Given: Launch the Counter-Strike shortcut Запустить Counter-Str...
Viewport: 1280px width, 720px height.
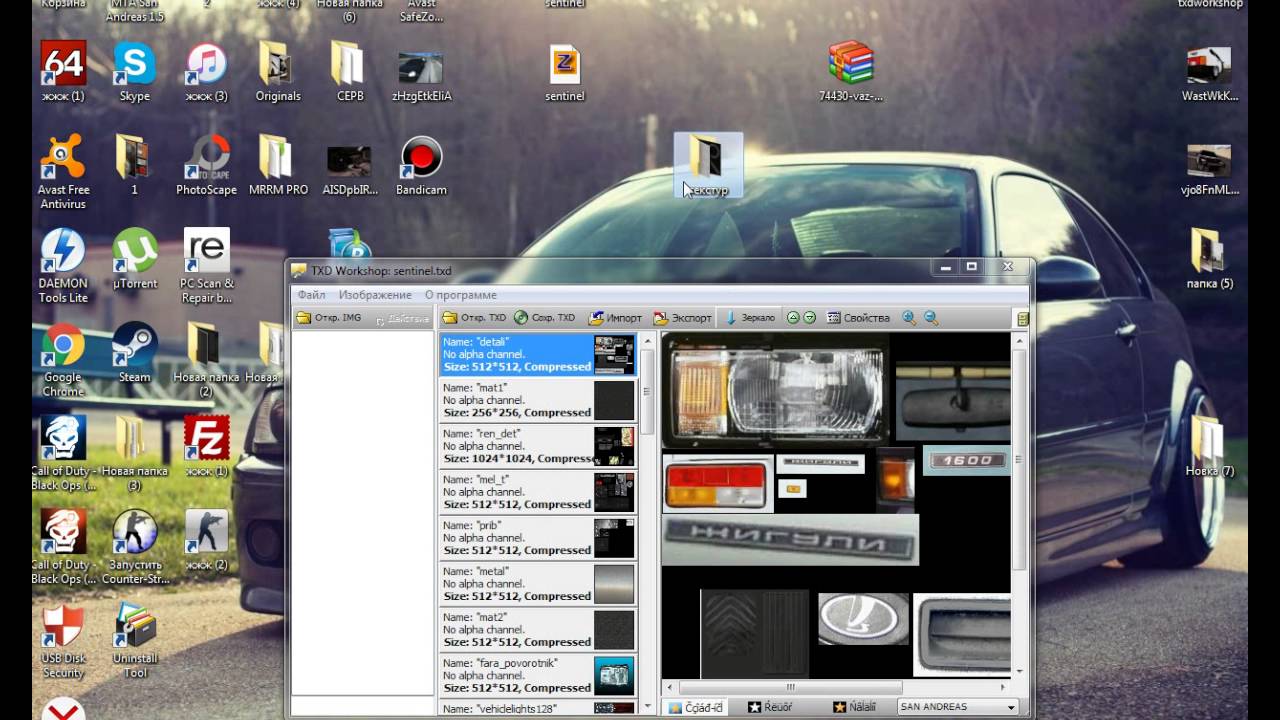Looking at the screenshot, I should coord(134,548).
